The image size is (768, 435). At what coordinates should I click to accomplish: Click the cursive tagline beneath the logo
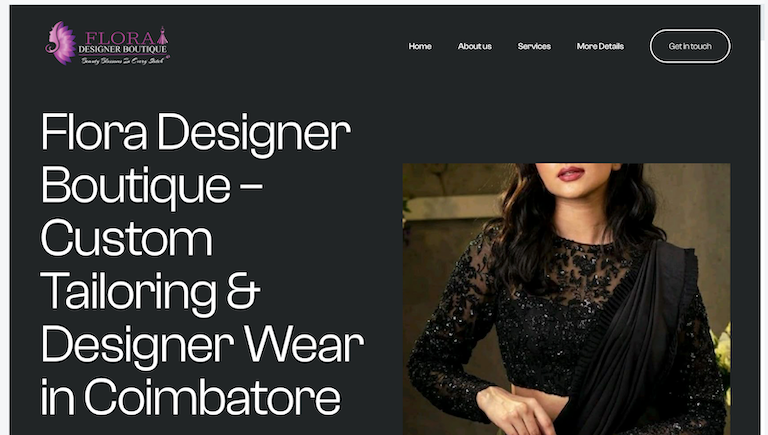tap(124, 61)
